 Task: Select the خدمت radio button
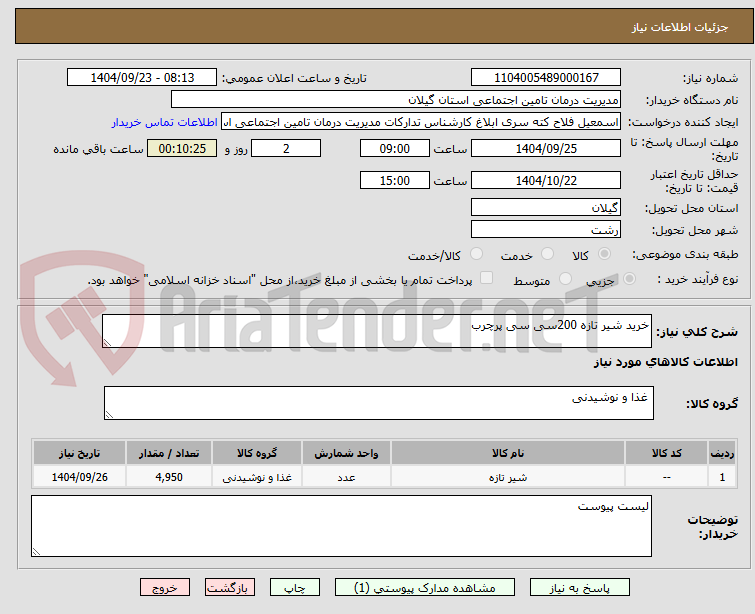pyautogui.click(x=547, y=254)
